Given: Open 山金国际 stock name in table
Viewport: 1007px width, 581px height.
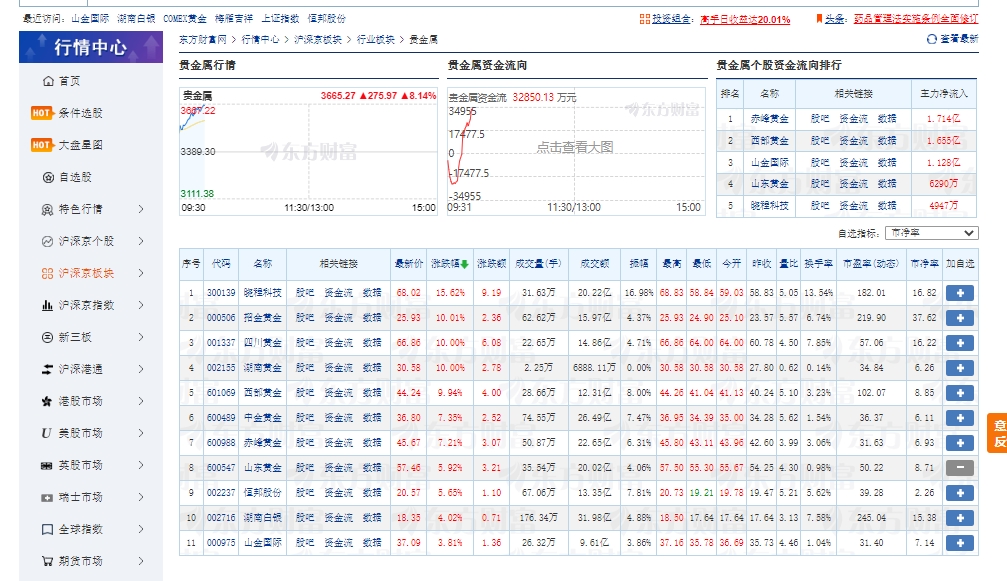Looking at the screenshot, I should click(x=263, y=543).
